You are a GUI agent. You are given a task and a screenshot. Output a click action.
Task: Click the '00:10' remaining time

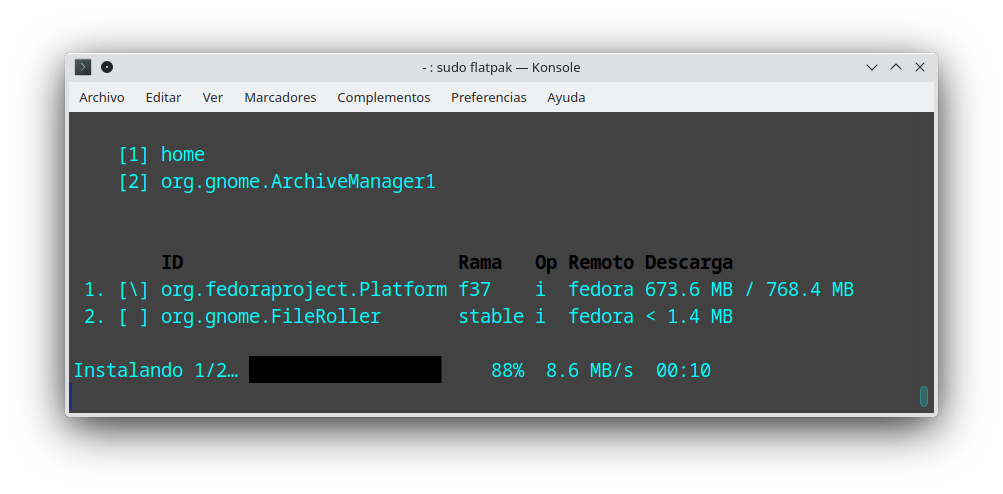point(683,370)
